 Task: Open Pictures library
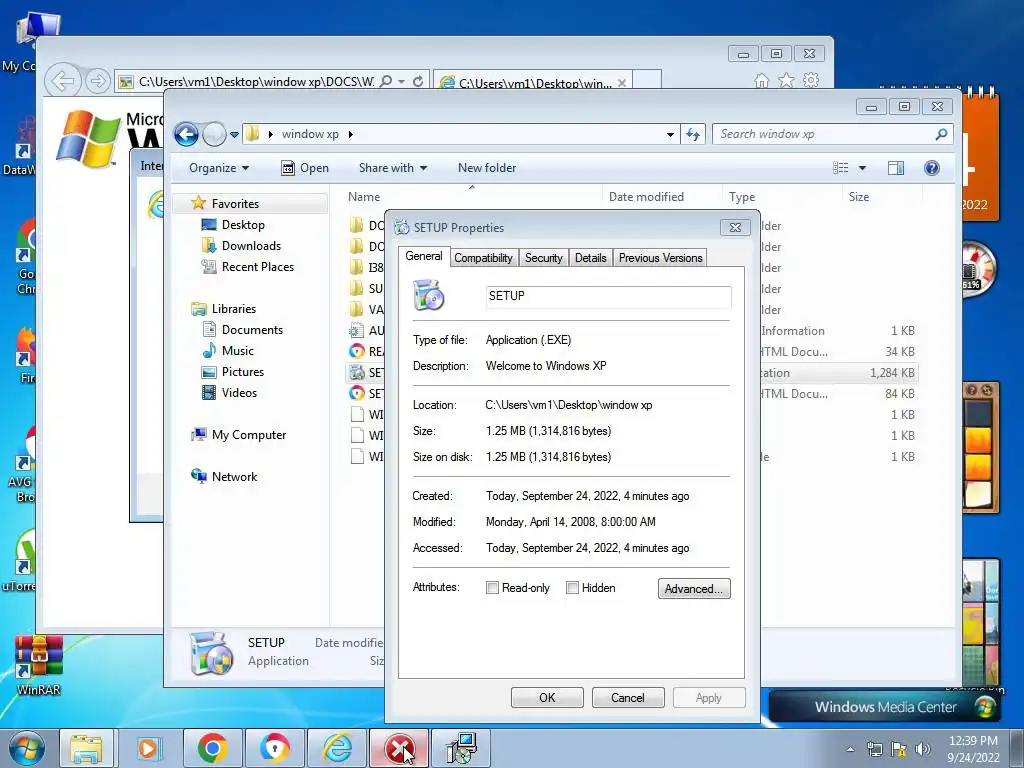(x=242, y=372)
